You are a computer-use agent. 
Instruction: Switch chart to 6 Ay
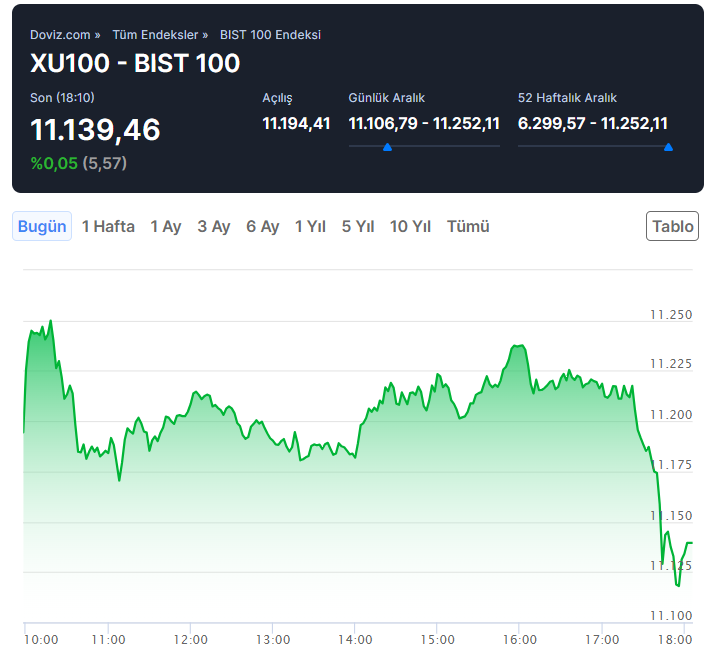click(x=263, y=226)
